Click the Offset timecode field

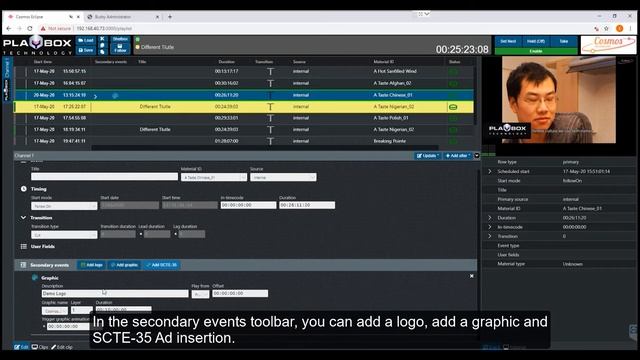240,293
